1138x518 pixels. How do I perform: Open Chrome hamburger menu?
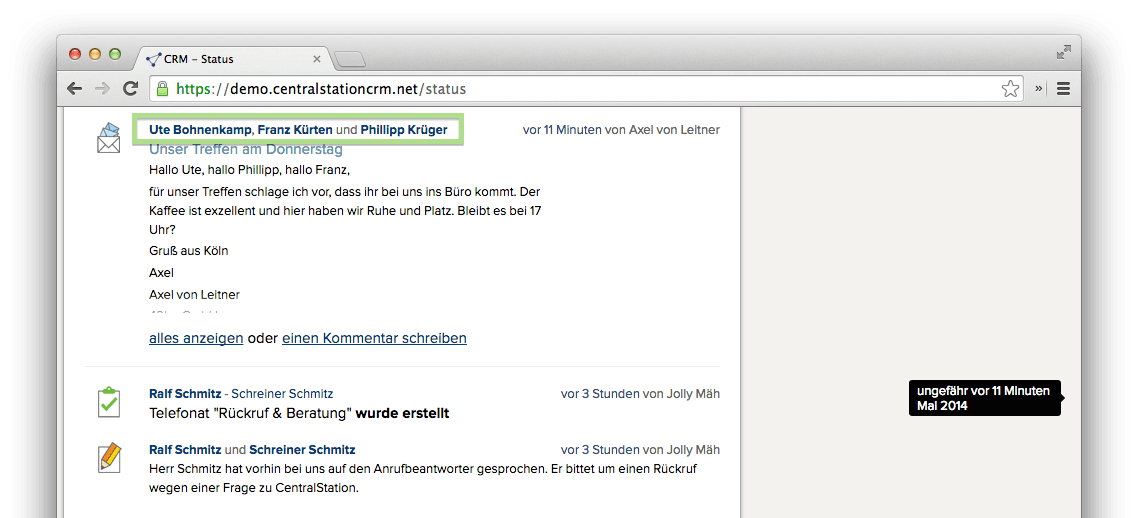(x=1063, y=89)
